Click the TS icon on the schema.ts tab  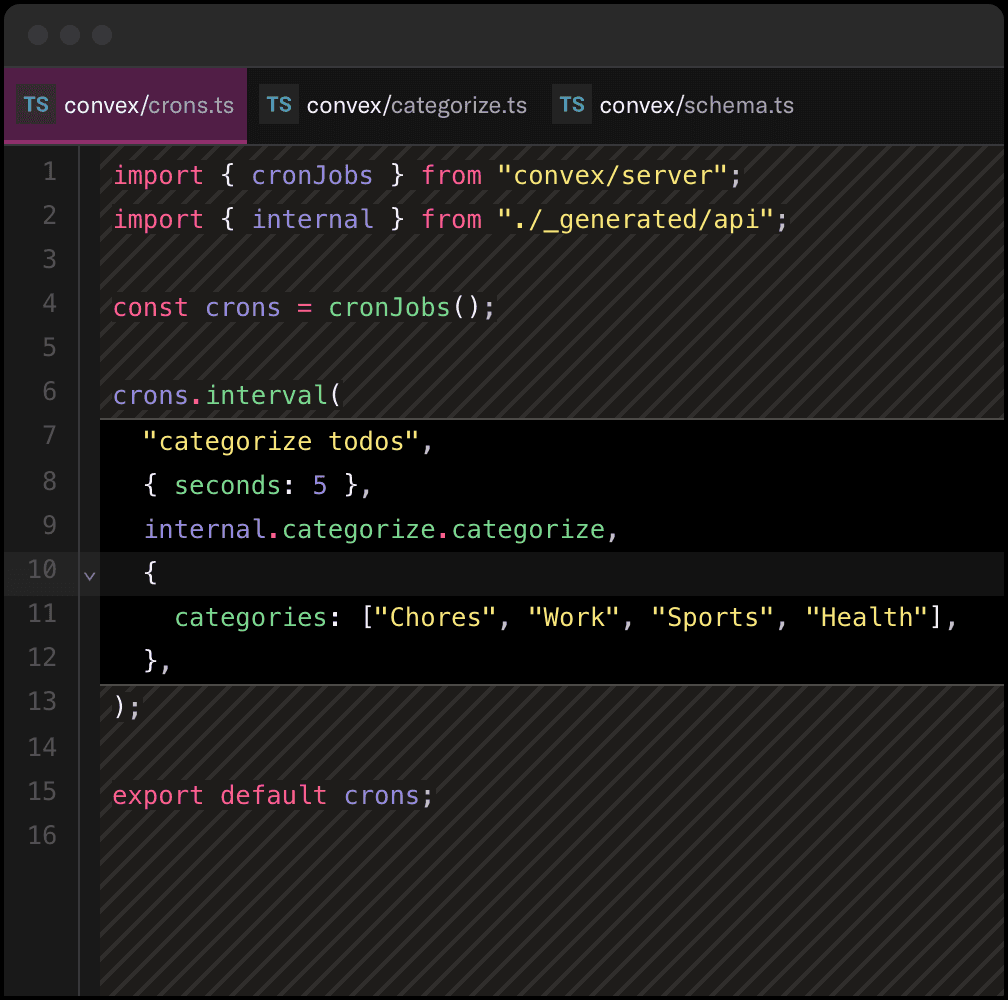coord(571,103)
